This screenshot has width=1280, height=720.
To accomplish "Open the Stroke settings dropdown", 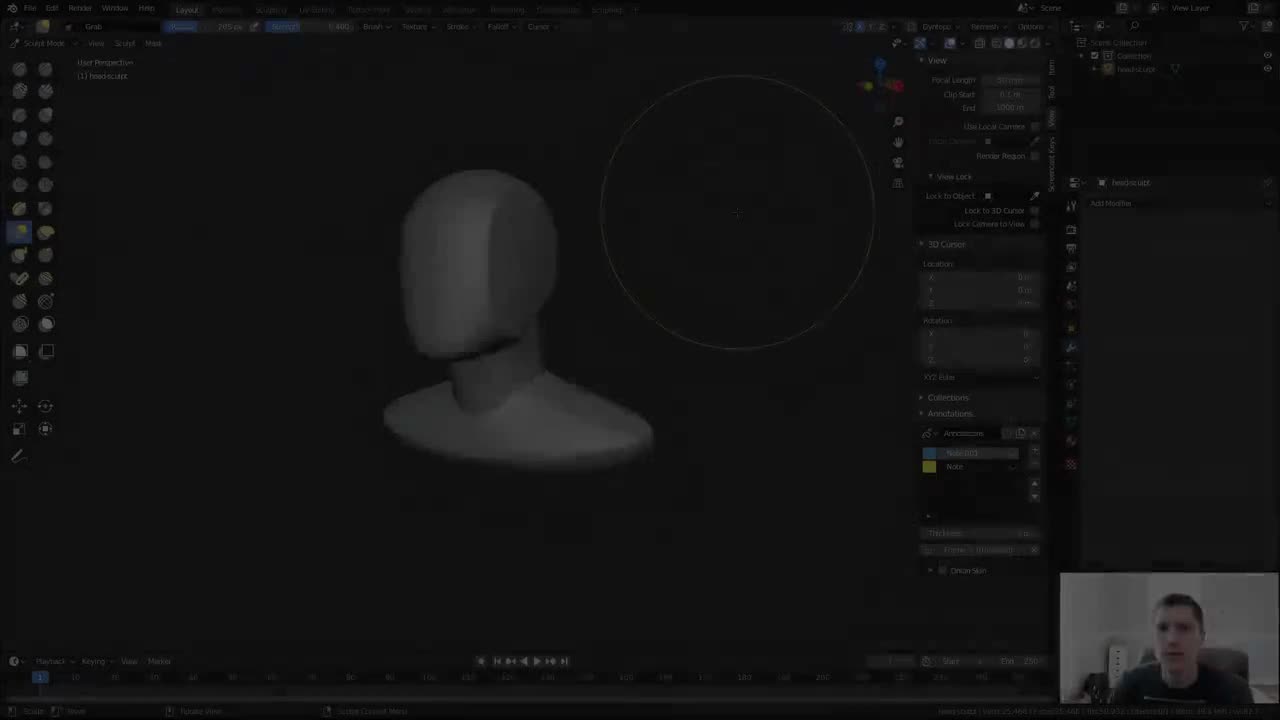I will pos(460,27).
